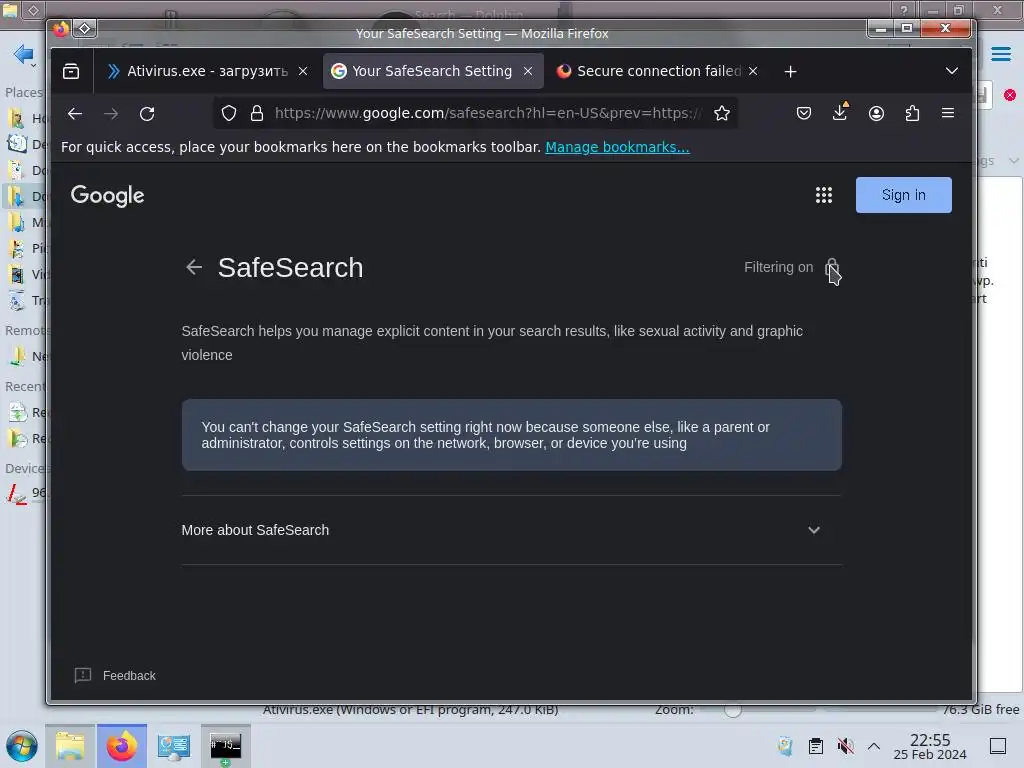
Task: Click the Sign in button
Action: pyautogui.click(x=903, y=195)
